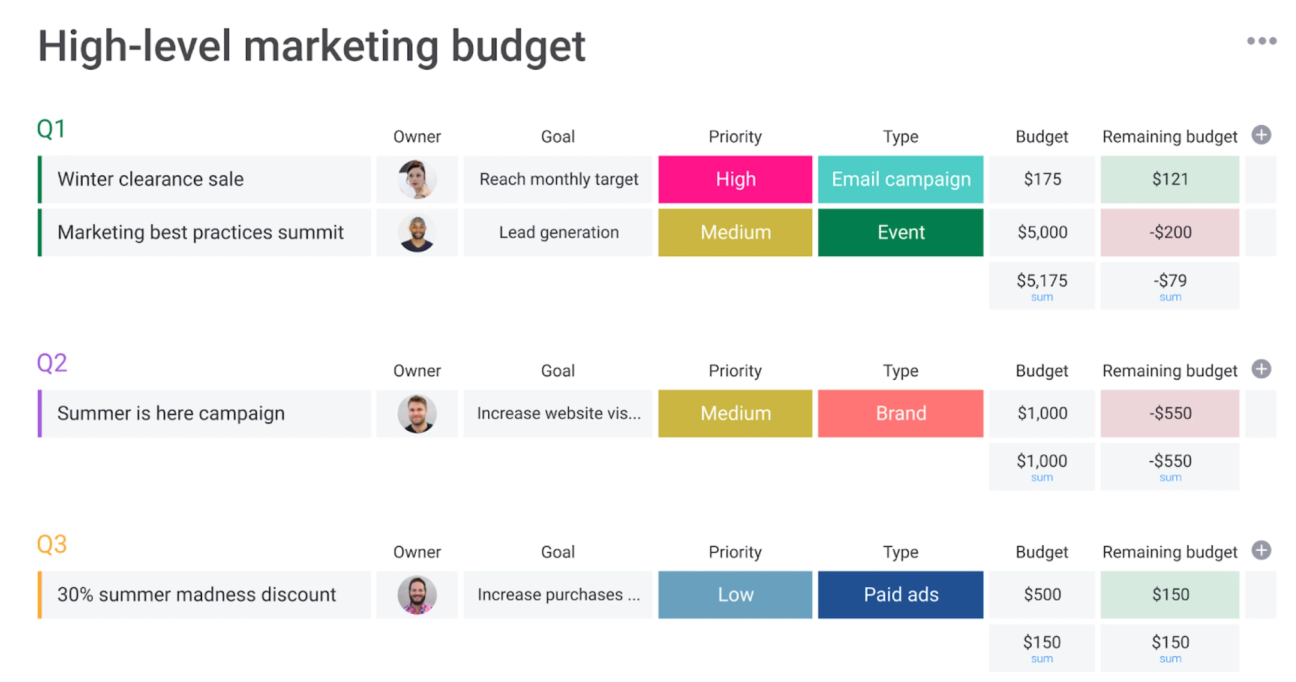Open the goal Reach monthly target
The height and width of the screenshot is (682, 1296).
coord(558,179)
